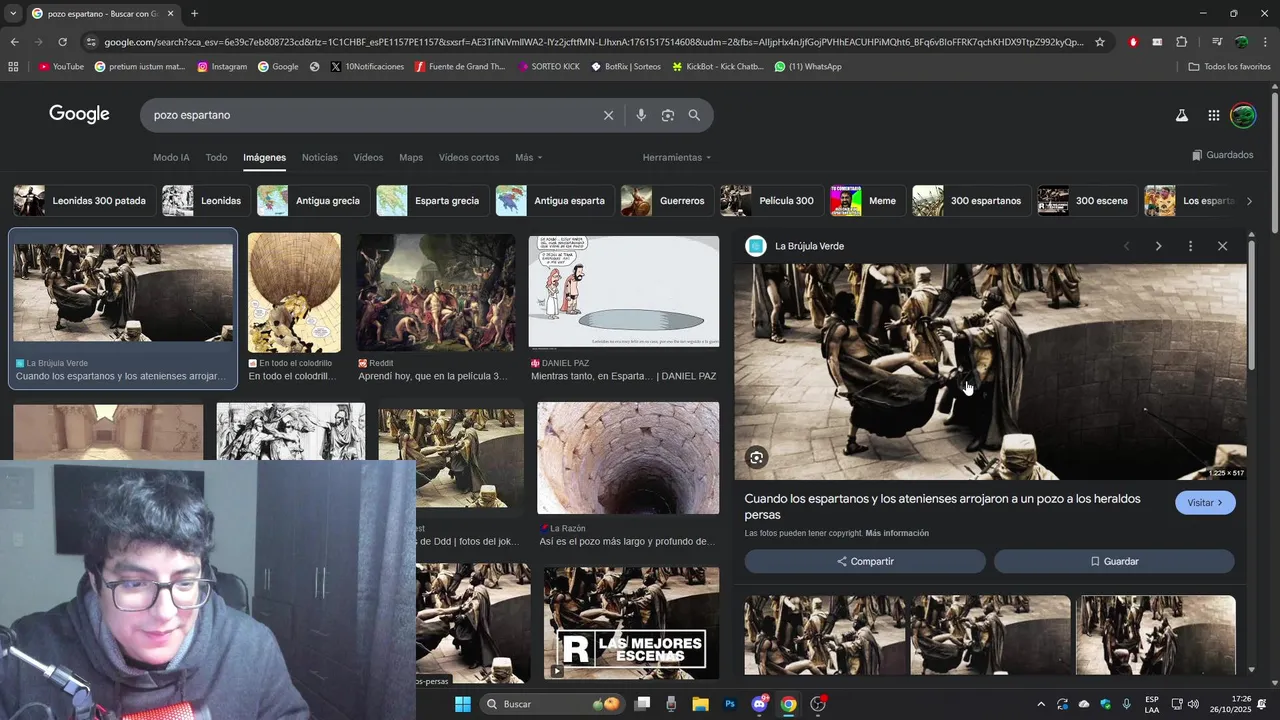
Task: Open YouTube bookmark
Action: (x=61, y=67)
